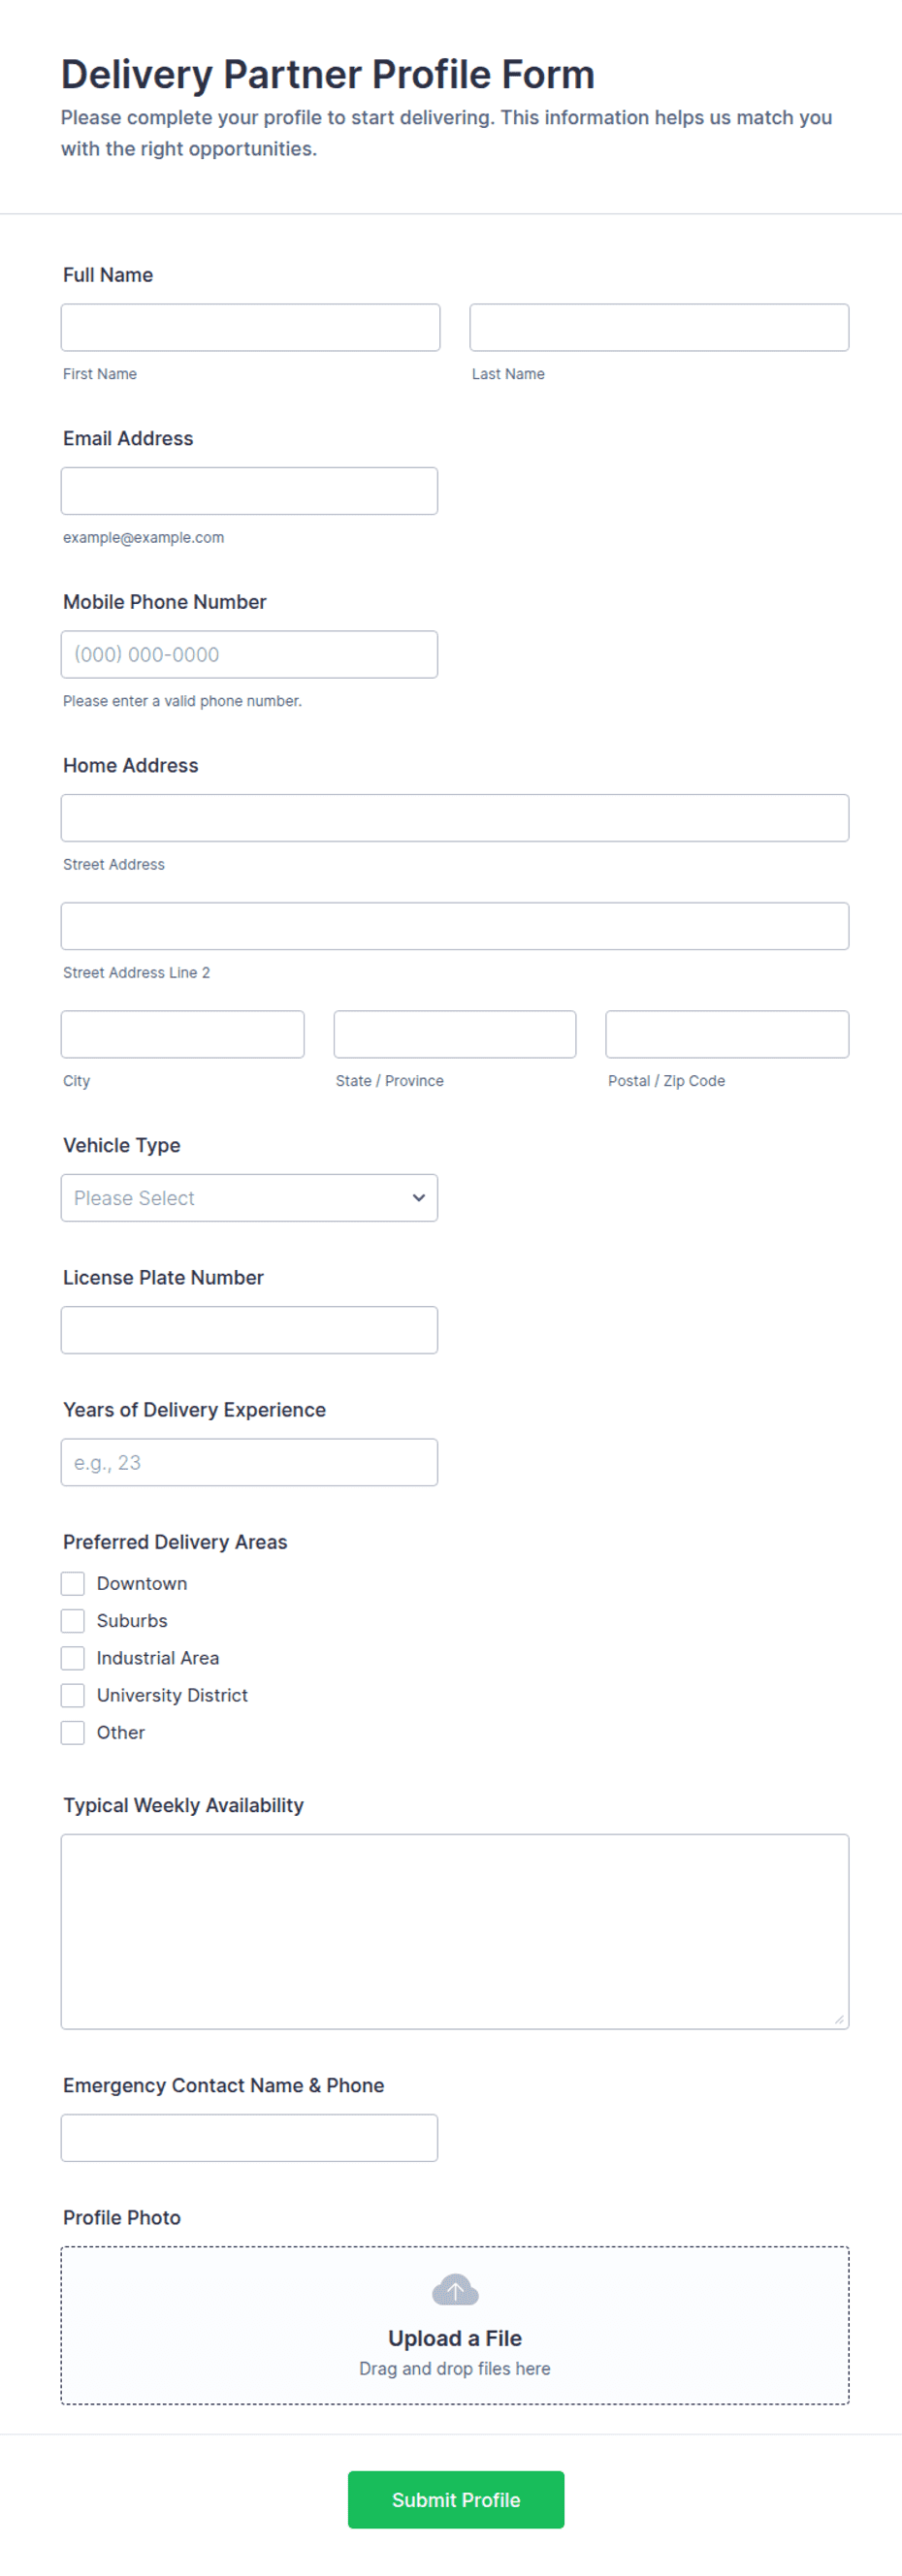Open the Vehicle Type Please Select dropdown
The height and width of the screenshot is (2576, 902).
[x=249, y=1197]
